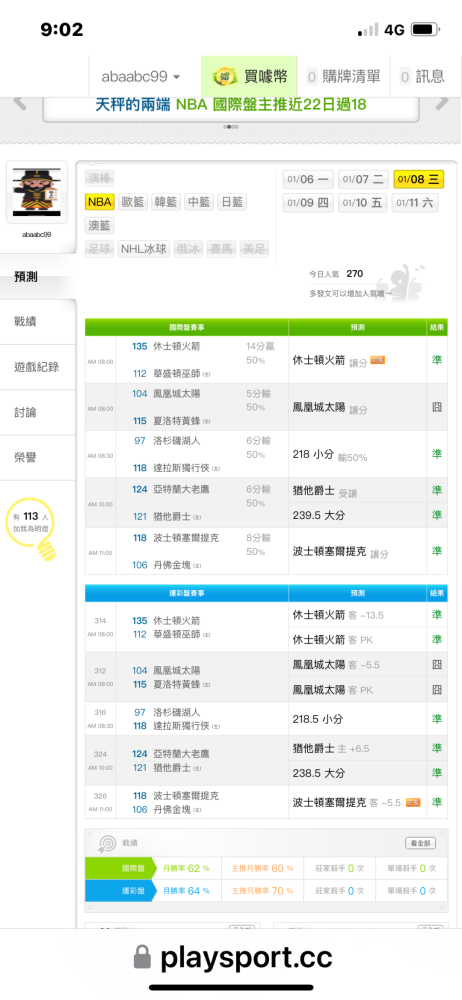Tap the lock icon beside playsport.cc
Image resolution: width=462 pixels, height=1000 pixels.
click(x=142, y=957)
